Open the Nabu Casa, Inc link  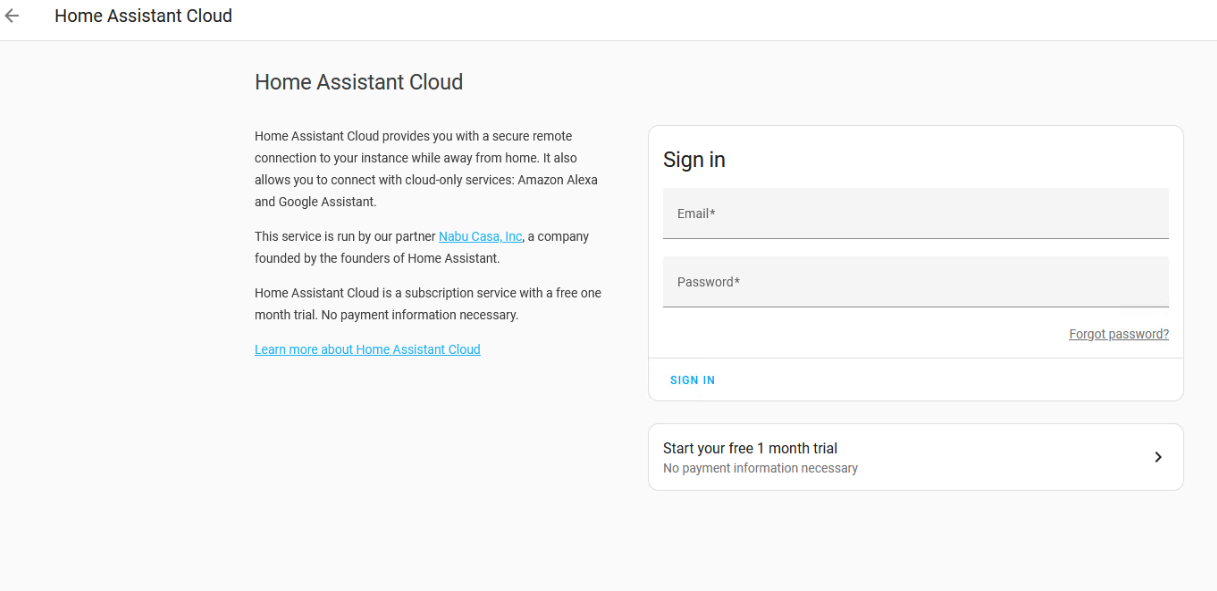pos(480,237)
